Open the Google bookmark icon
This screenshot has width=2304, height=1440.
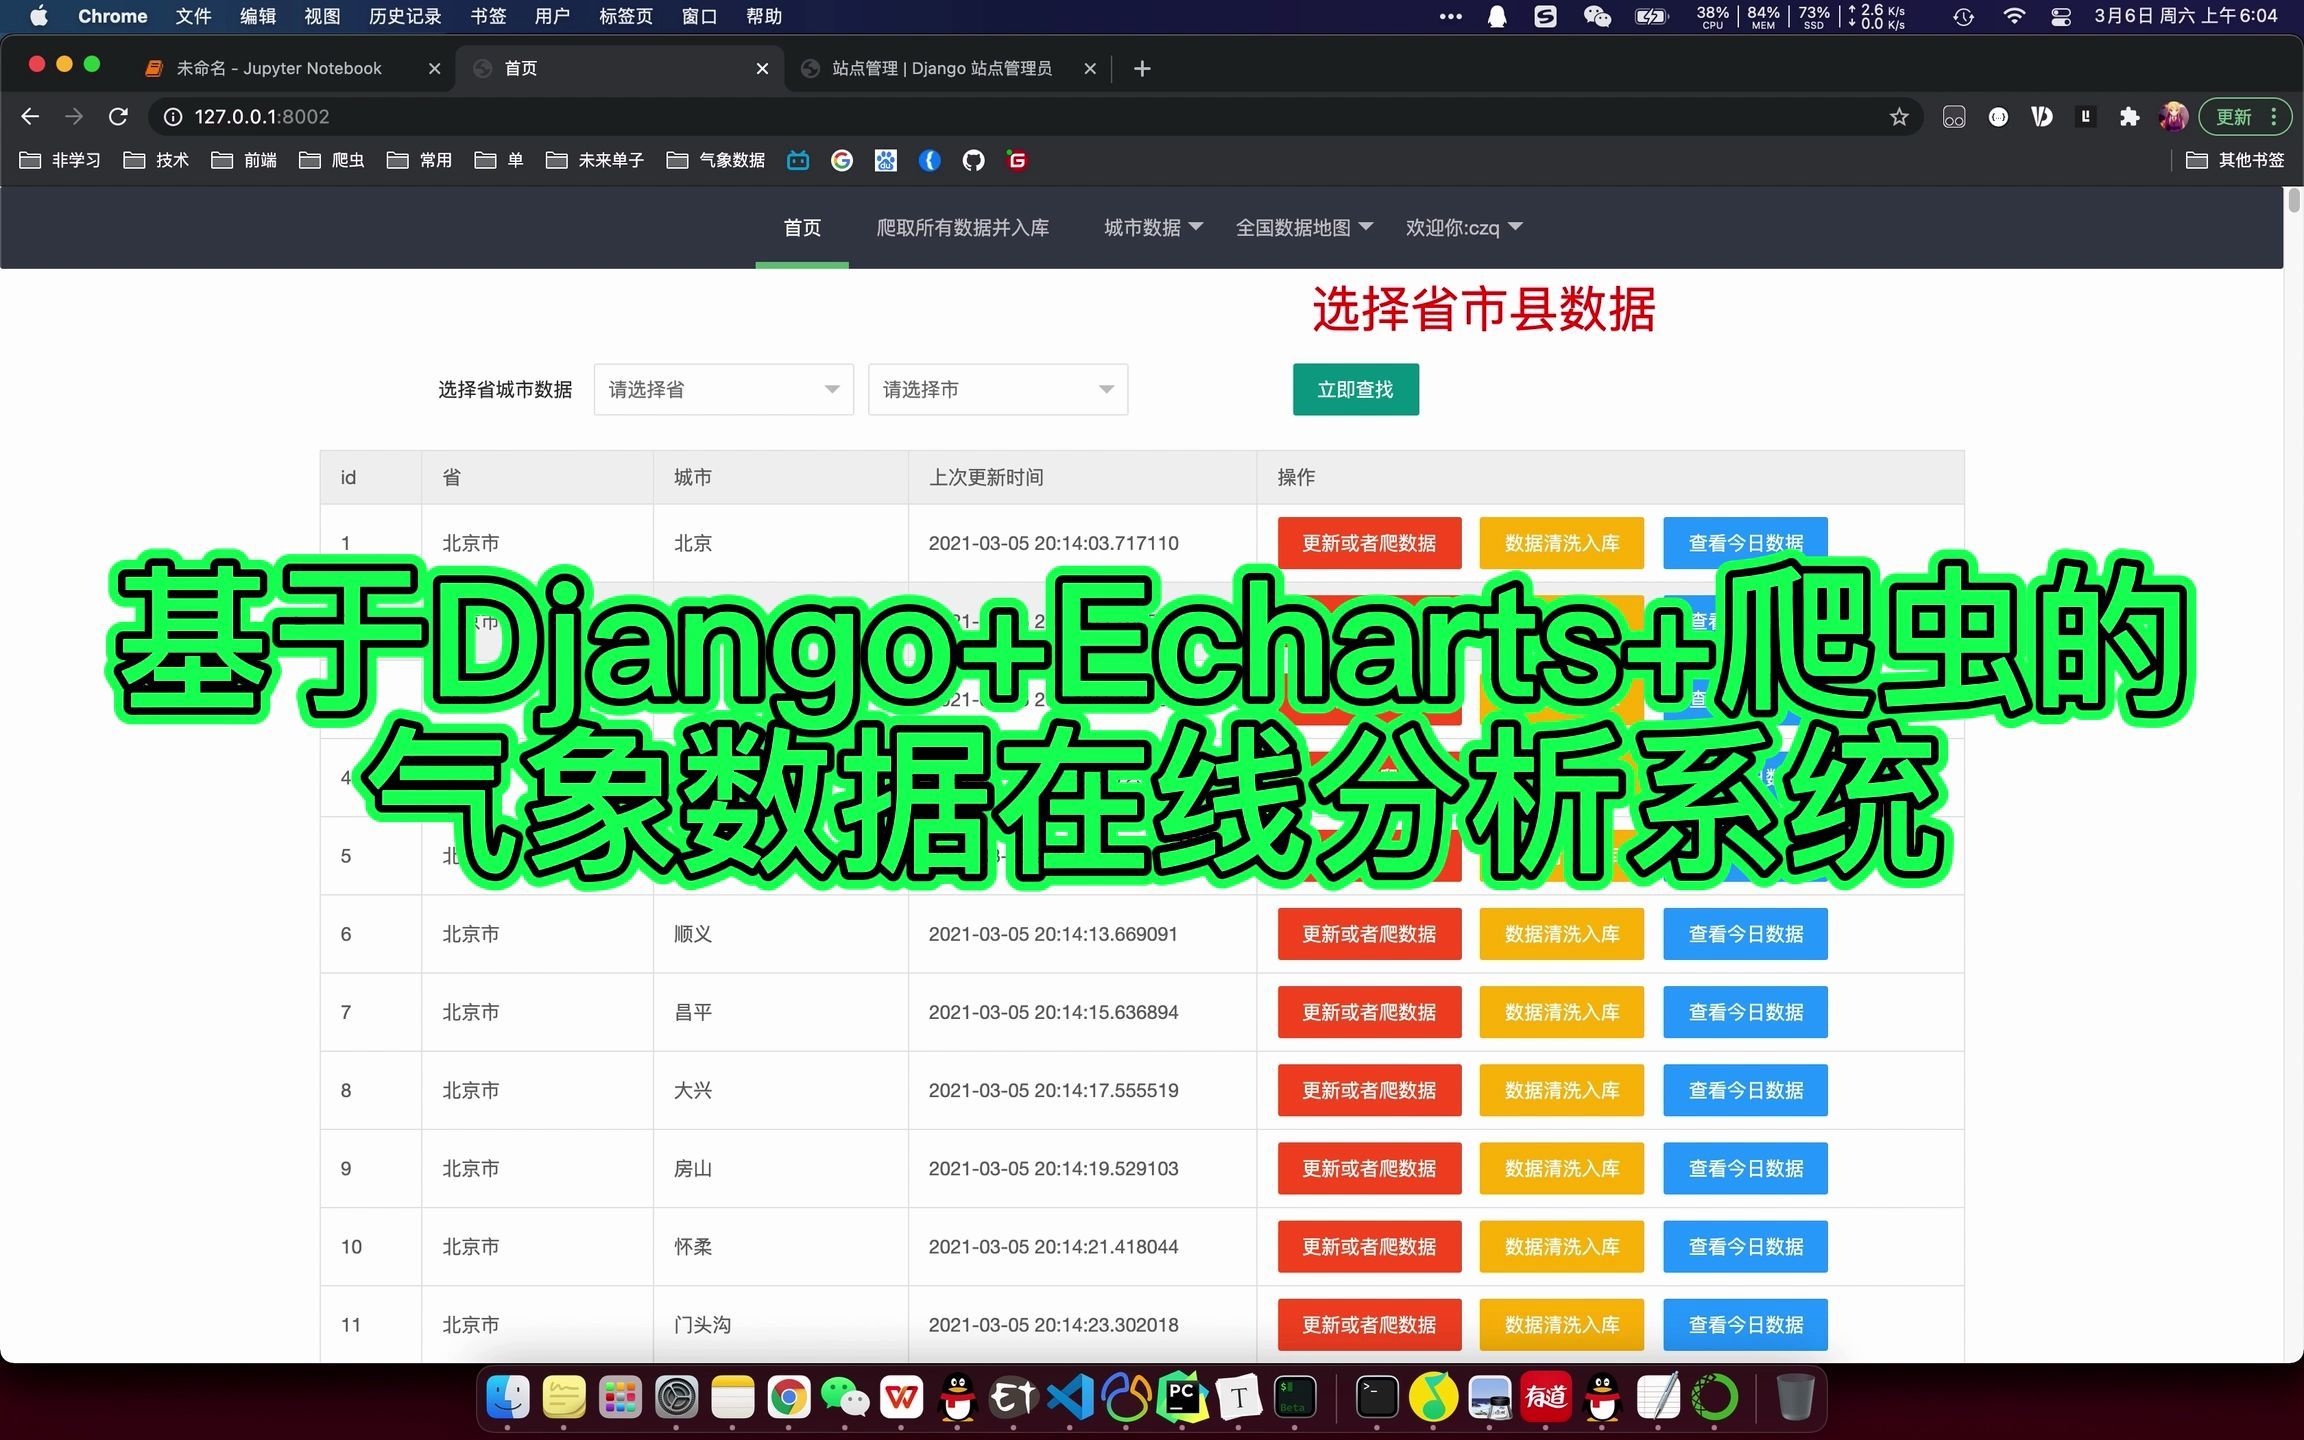[x=842, y=160]
